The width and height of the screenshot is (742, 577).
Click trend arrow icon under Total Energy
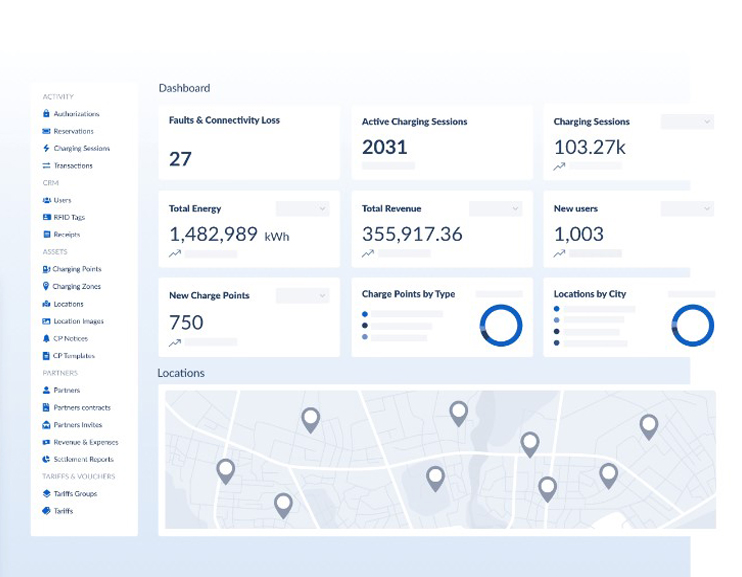(x=175, y=254)
